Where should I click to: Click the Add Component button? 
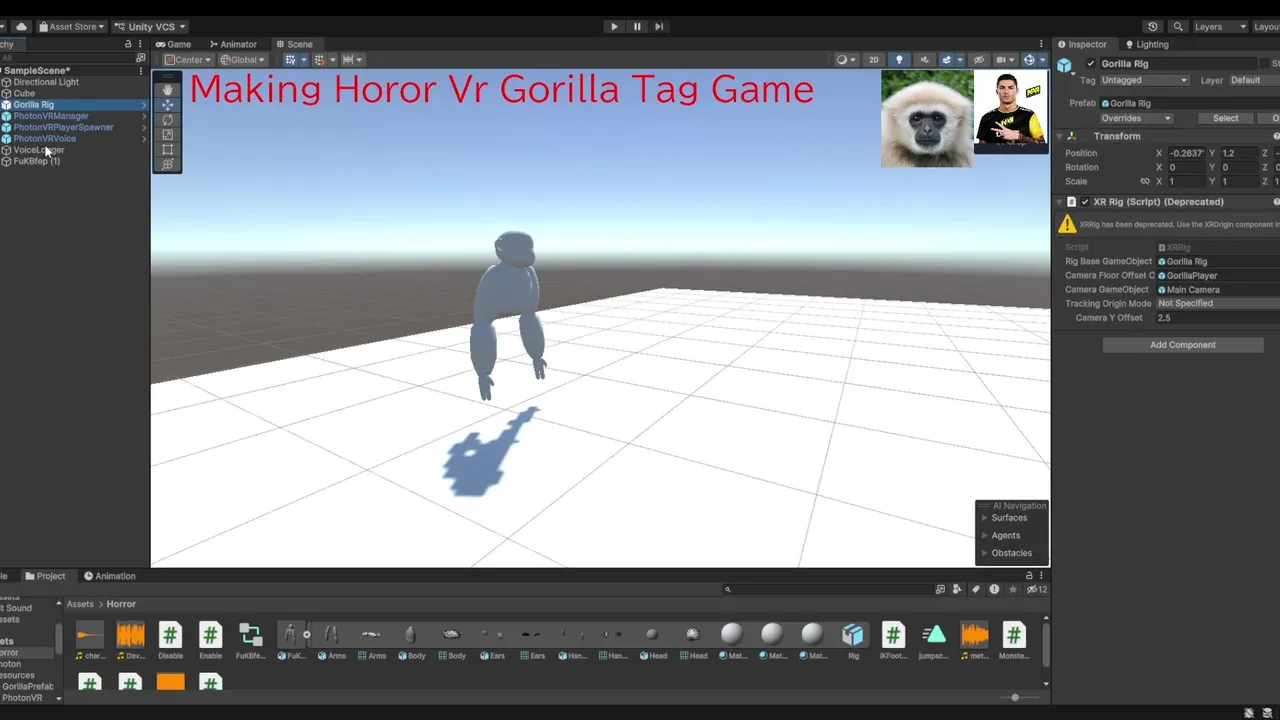click(x=1183, y=345)
